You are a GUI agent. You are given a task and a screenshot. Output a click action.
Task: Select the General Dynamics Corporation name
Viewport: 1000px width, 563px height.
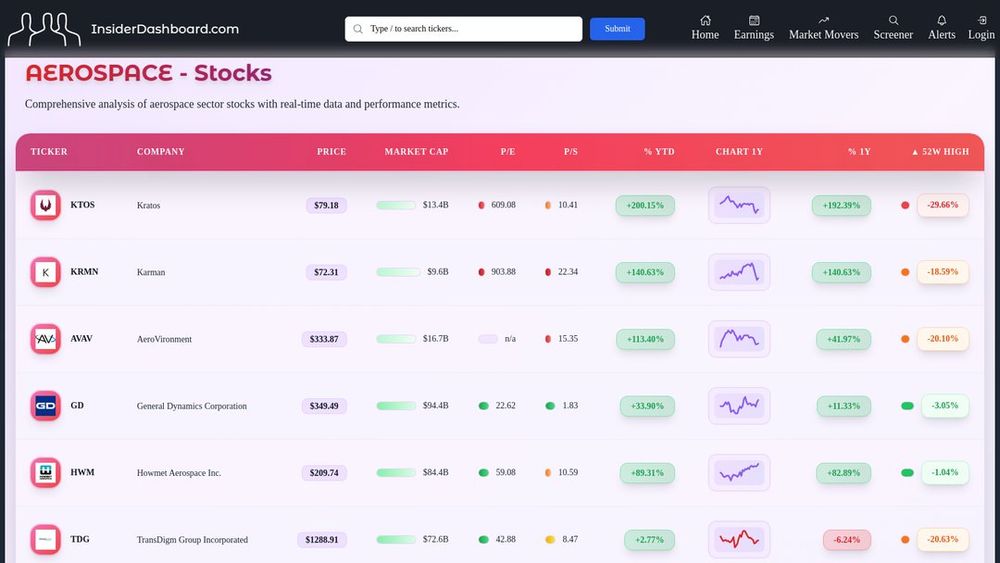click(191, 406)
